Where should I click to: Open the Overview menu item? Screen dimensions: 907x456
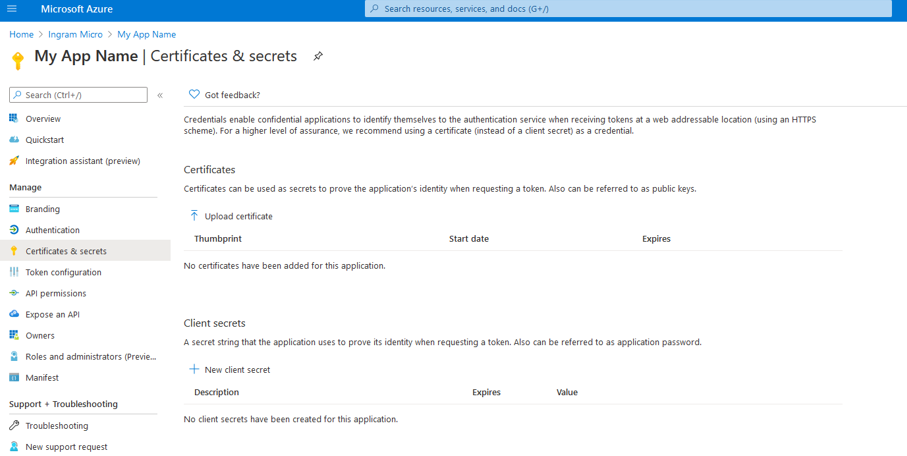43,119
